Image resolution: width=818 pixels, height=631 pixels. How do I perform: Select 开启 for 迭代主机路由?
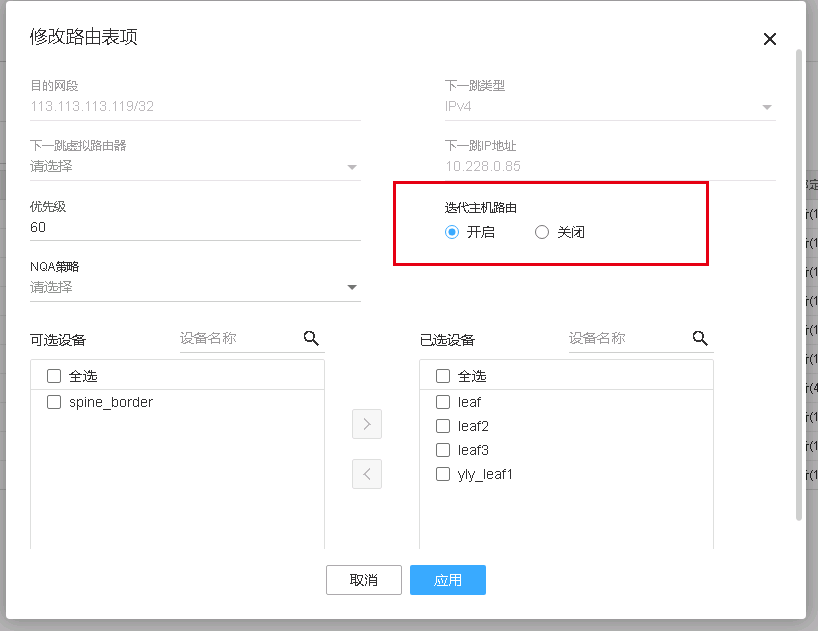click(x=452, y=232)
